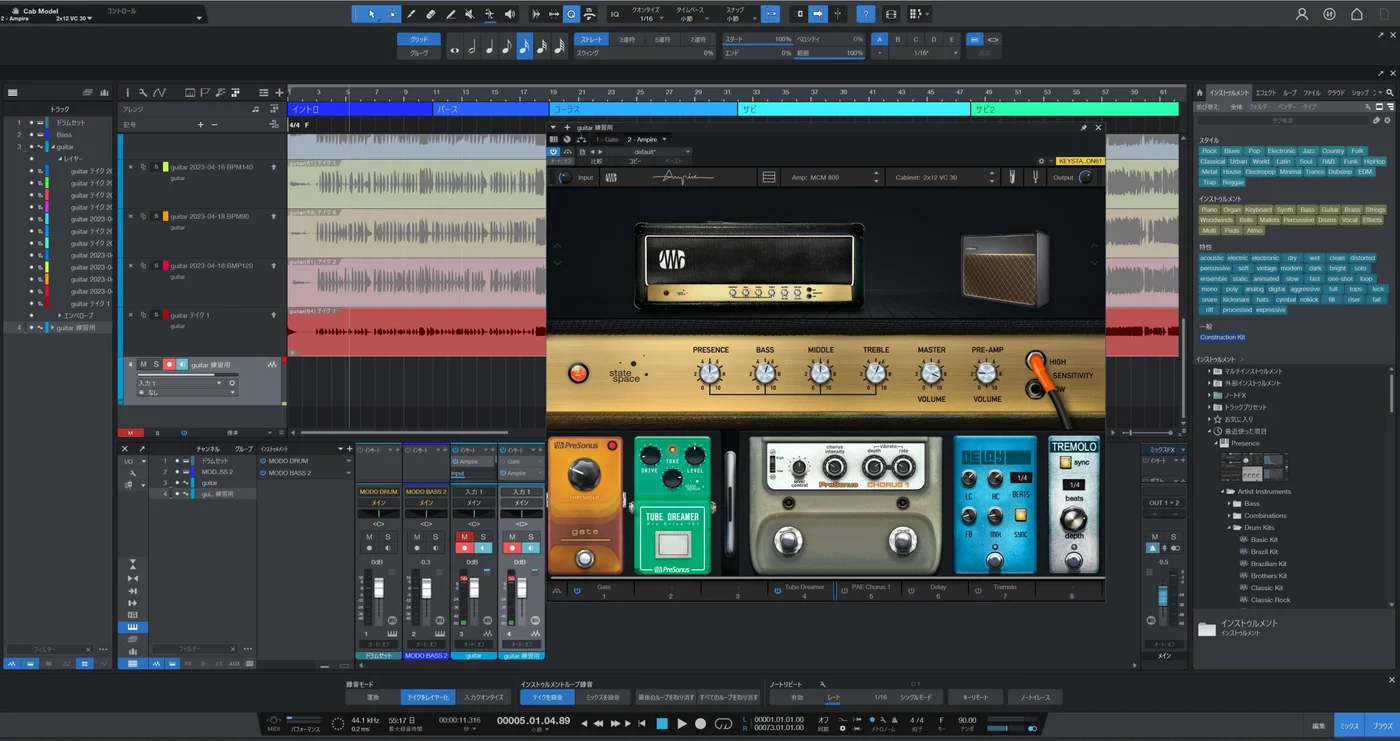
Task: Click the キーリモート button
Action: coord(975,697)
